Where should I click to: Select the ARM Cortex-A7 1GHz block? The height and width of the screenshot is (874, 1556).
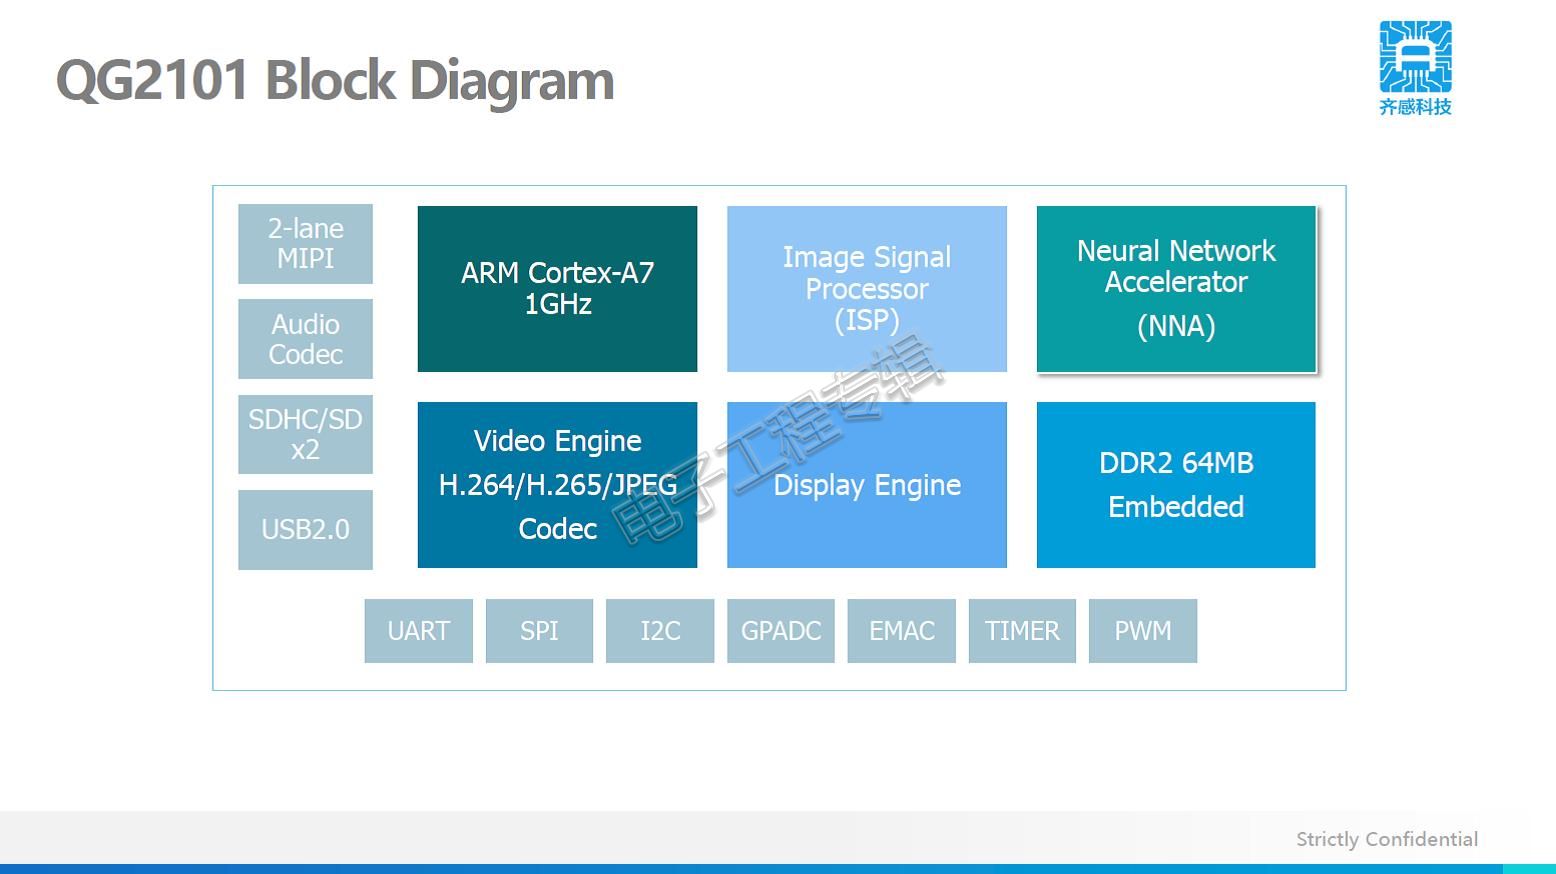(x=557, y=289)
